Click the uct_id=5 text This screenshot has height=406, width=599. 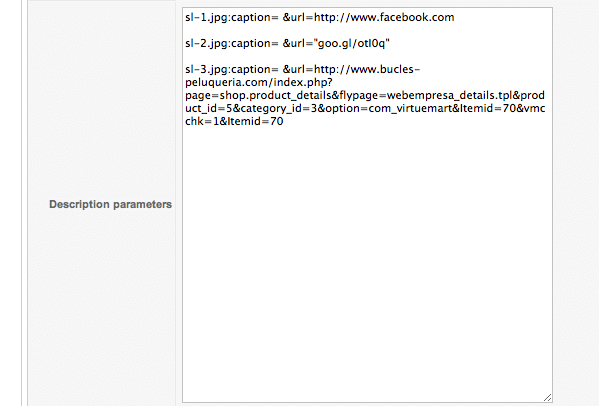point(209,108)
